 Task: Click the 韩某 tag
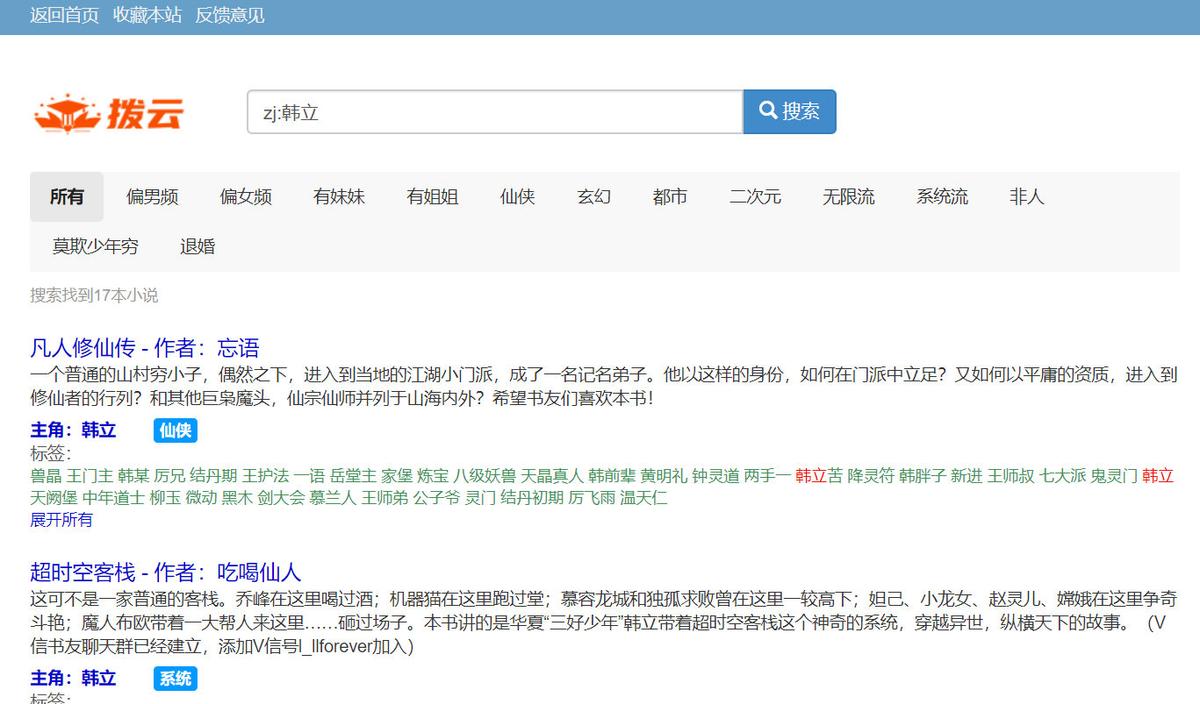[134, 476]
